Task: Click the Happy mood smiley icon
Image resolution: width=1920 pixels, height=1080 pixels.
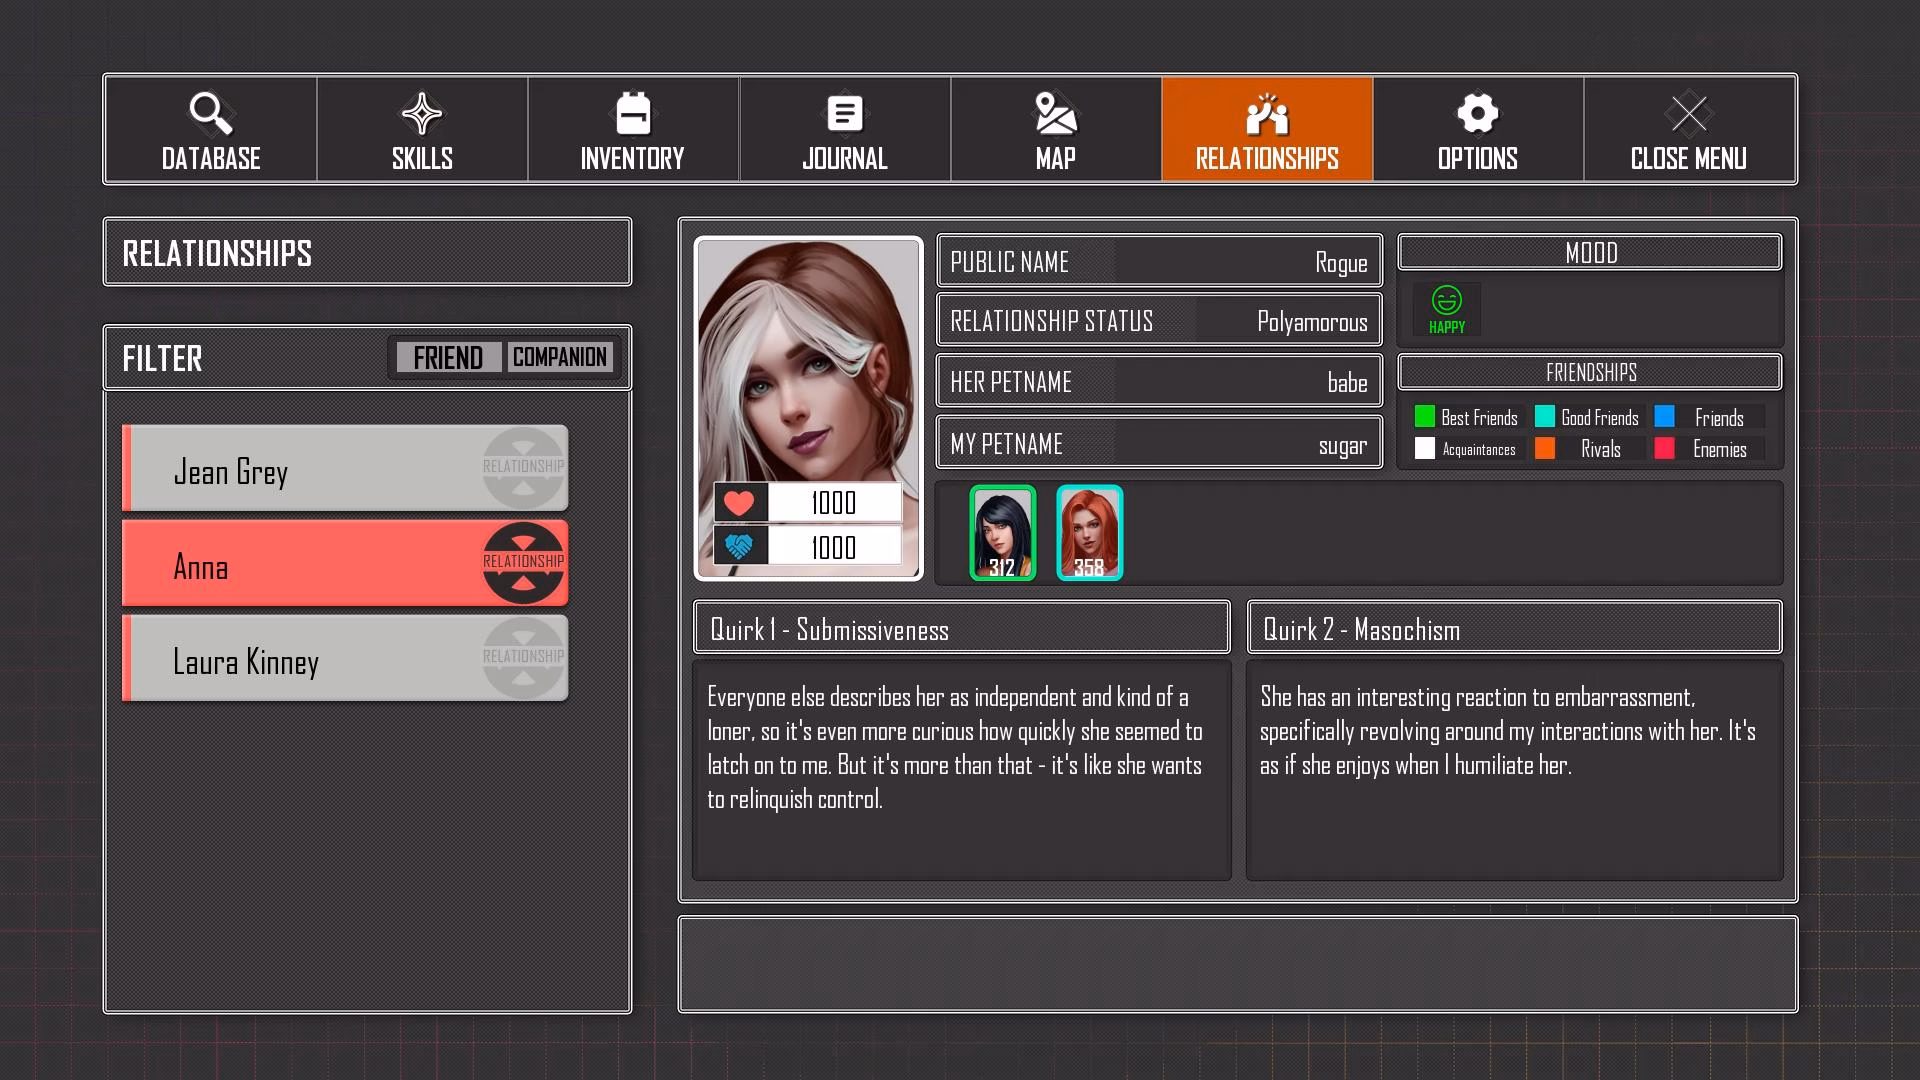Action: coord(1446,301)
